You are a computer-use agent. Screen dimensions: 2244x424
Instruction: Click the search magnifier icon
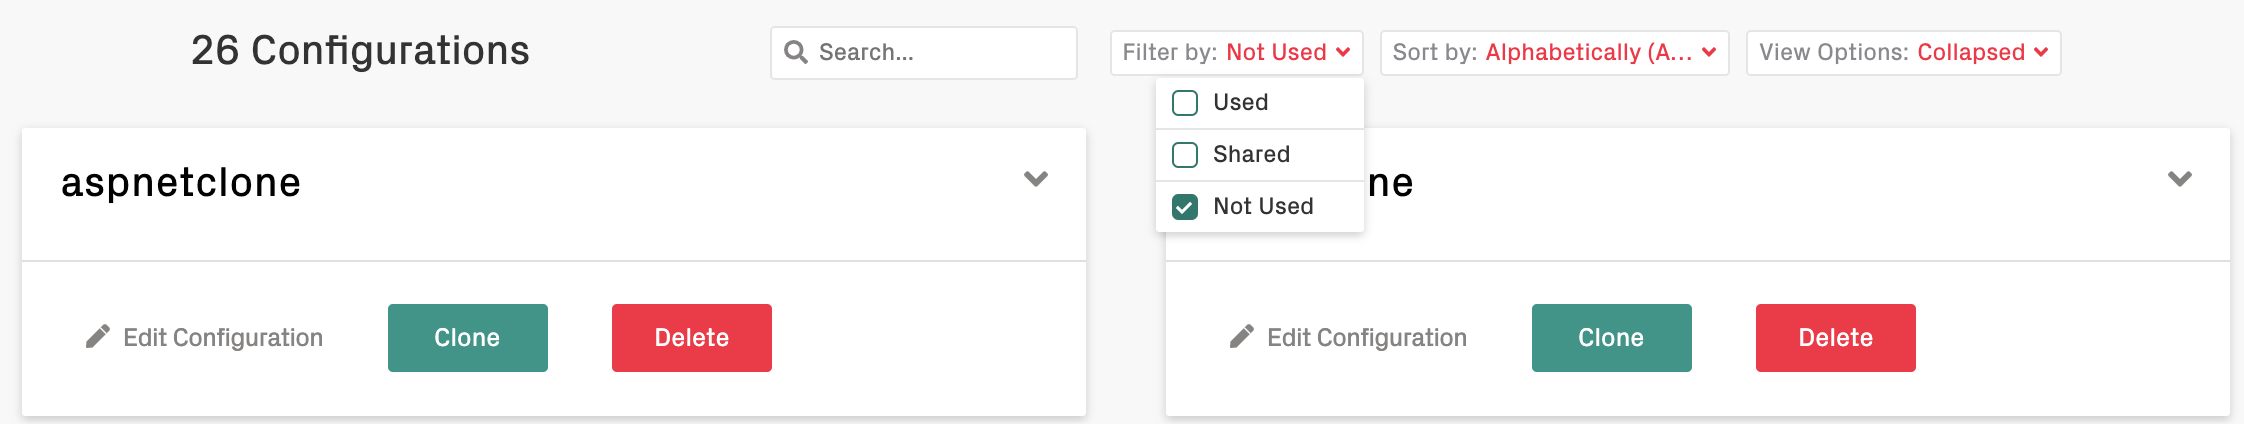coord(796,52)
